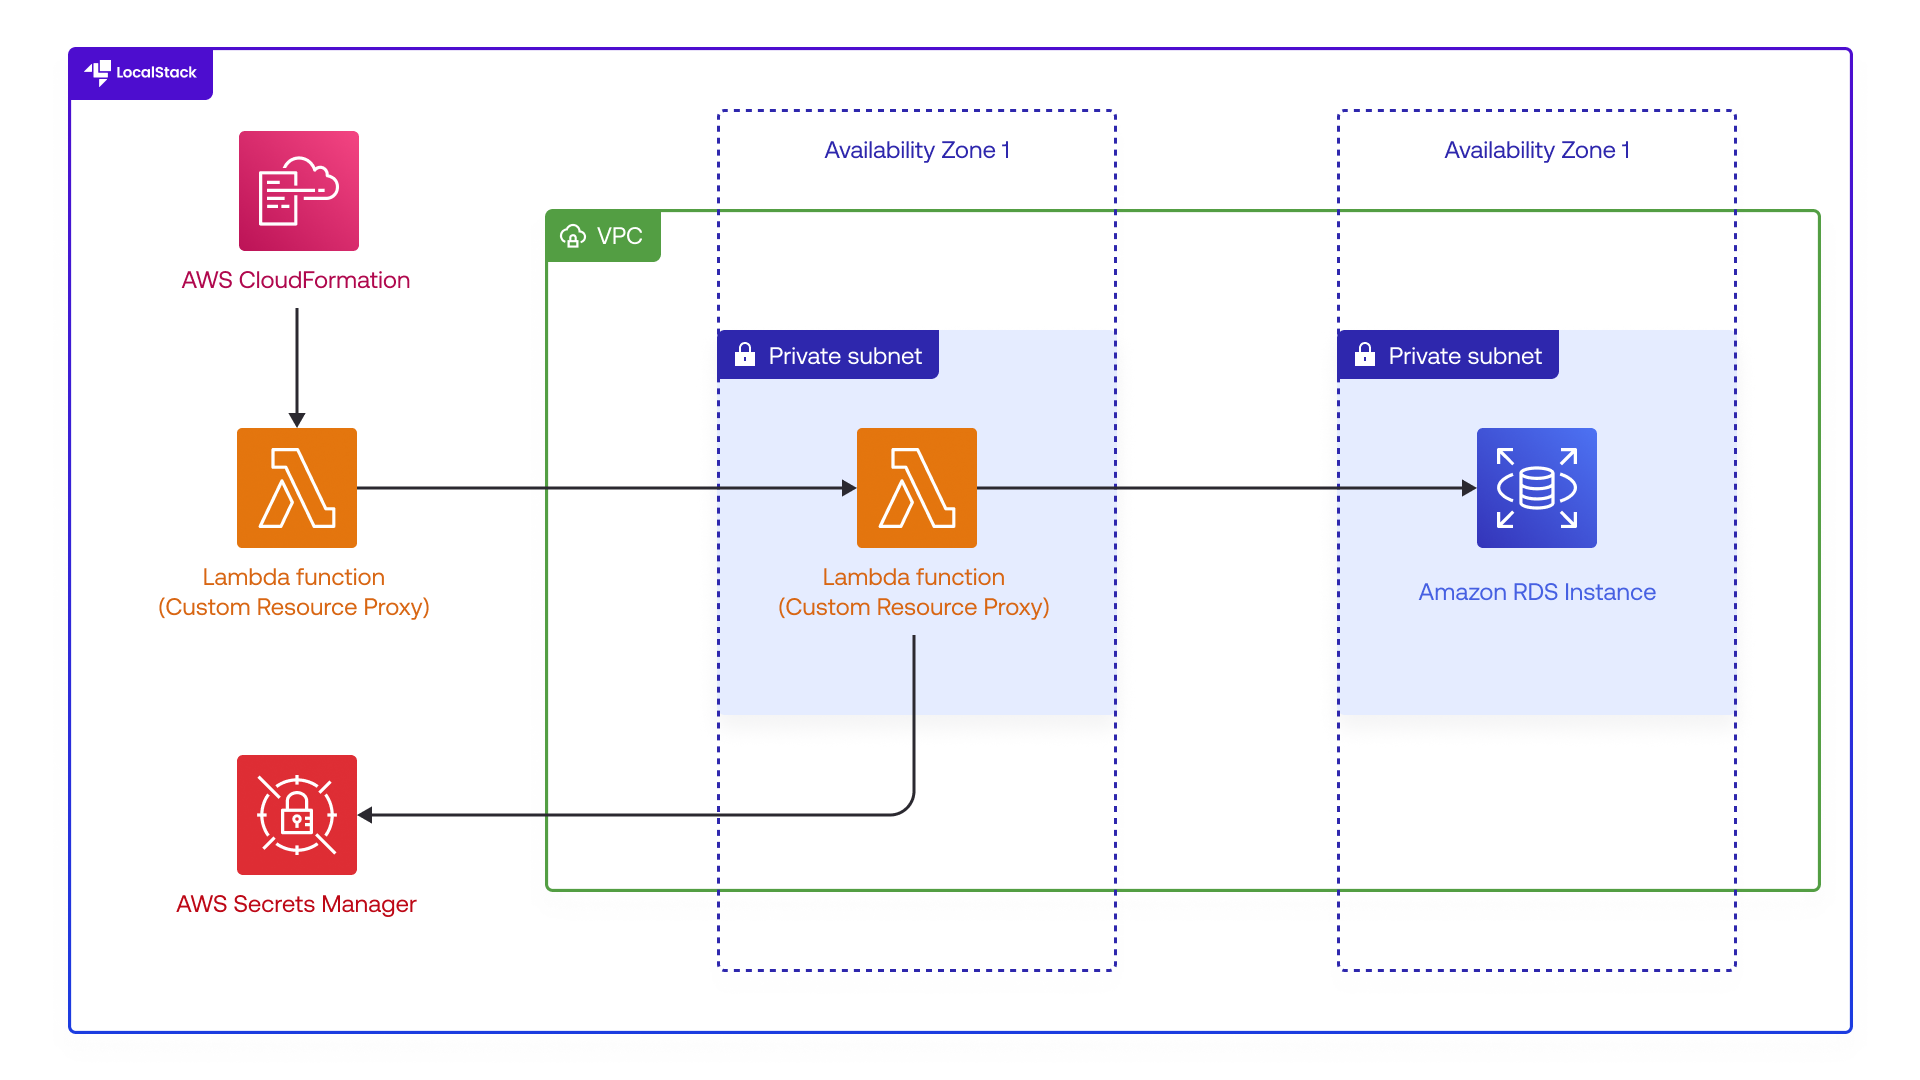Click the LocalStack text in the purple banner
This screenshot has height=1080, width=1920.
pyautogui.click(x=155, y=72)
